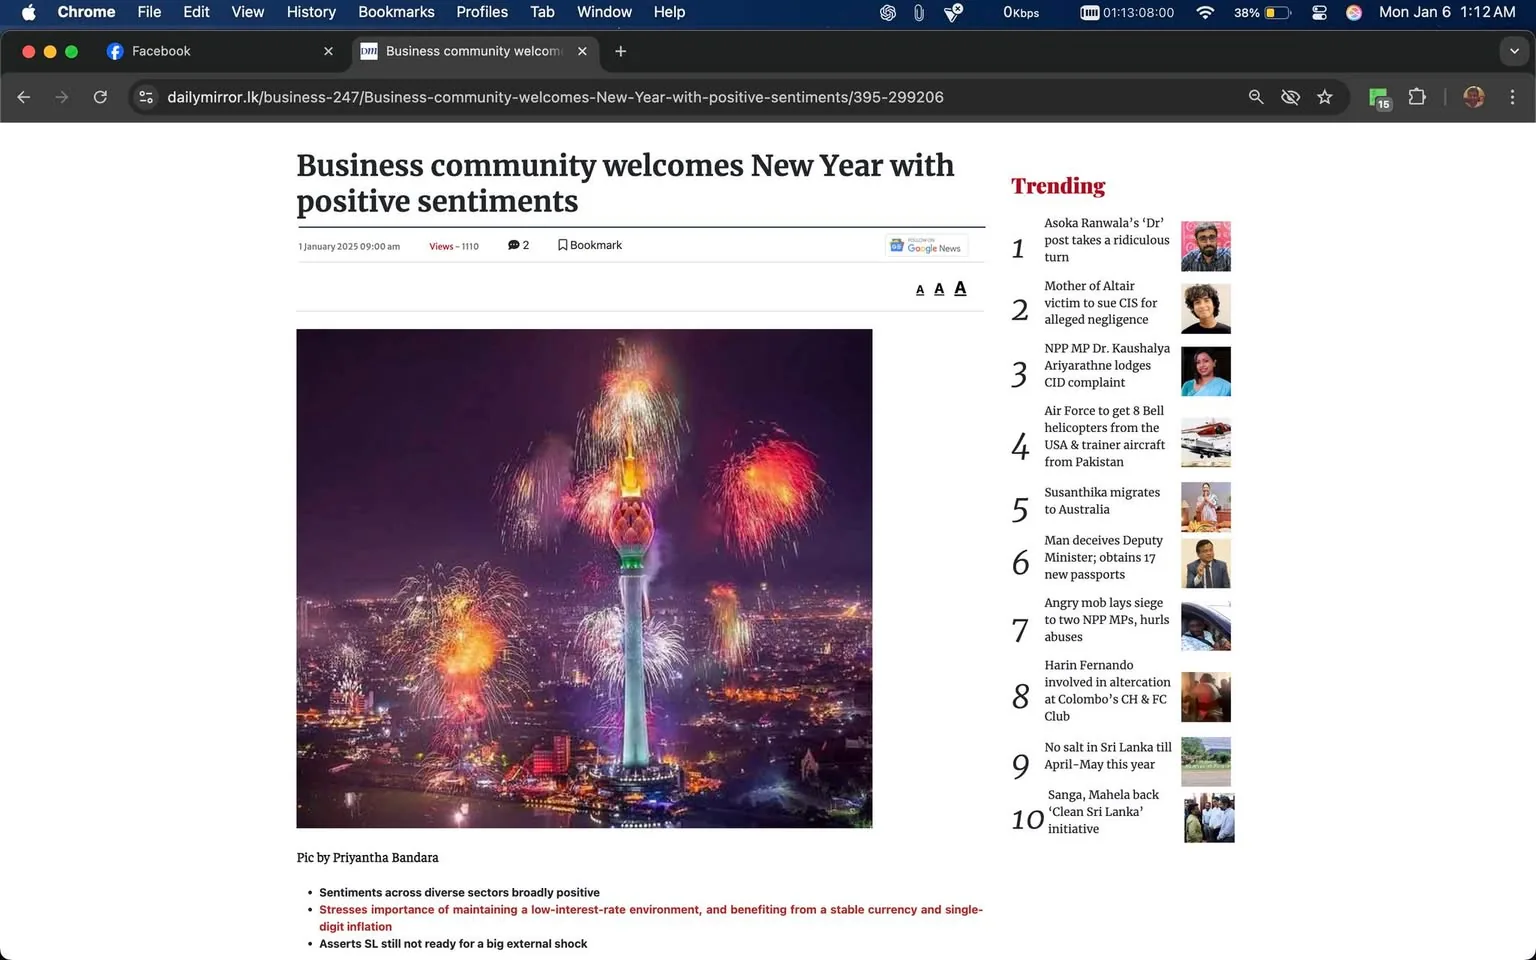Screen dimensions: 1536x960
Task: Open the macOS Control Center icon
Action: pos(1319,12)
